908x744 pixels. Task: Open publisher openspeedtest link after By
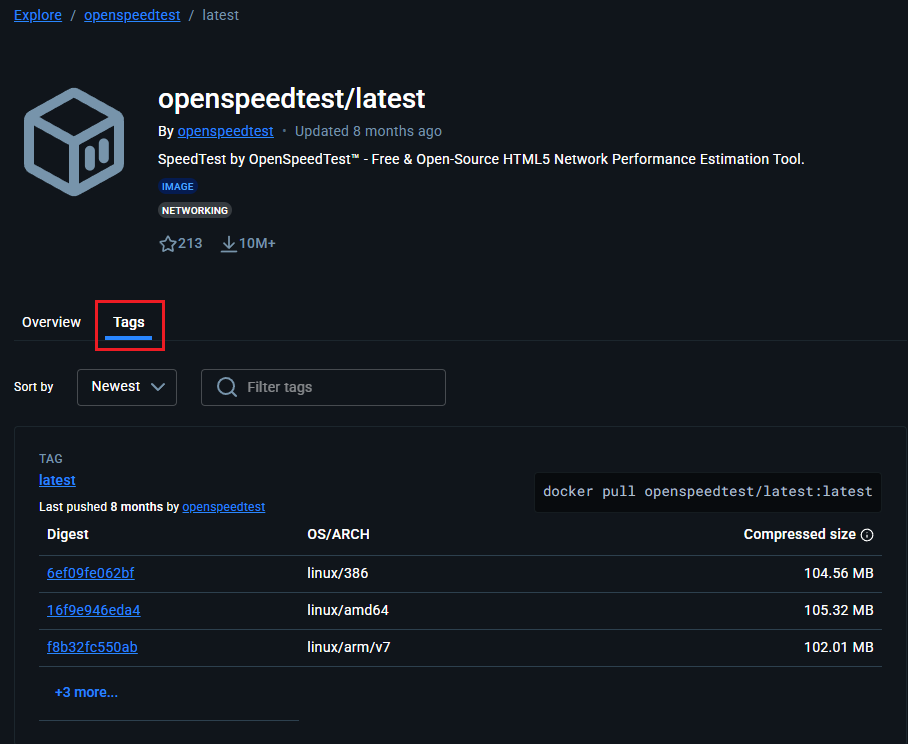[x=225, y=131]
